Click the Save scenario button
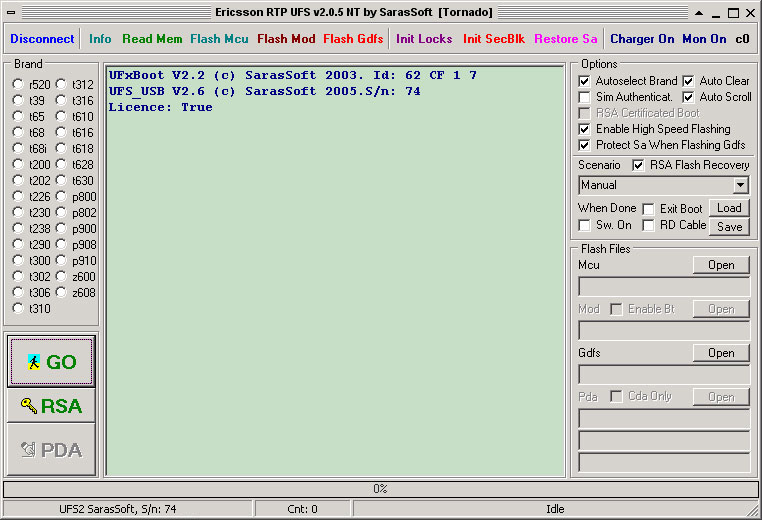 pyautogui.click(x=729, y=226)
